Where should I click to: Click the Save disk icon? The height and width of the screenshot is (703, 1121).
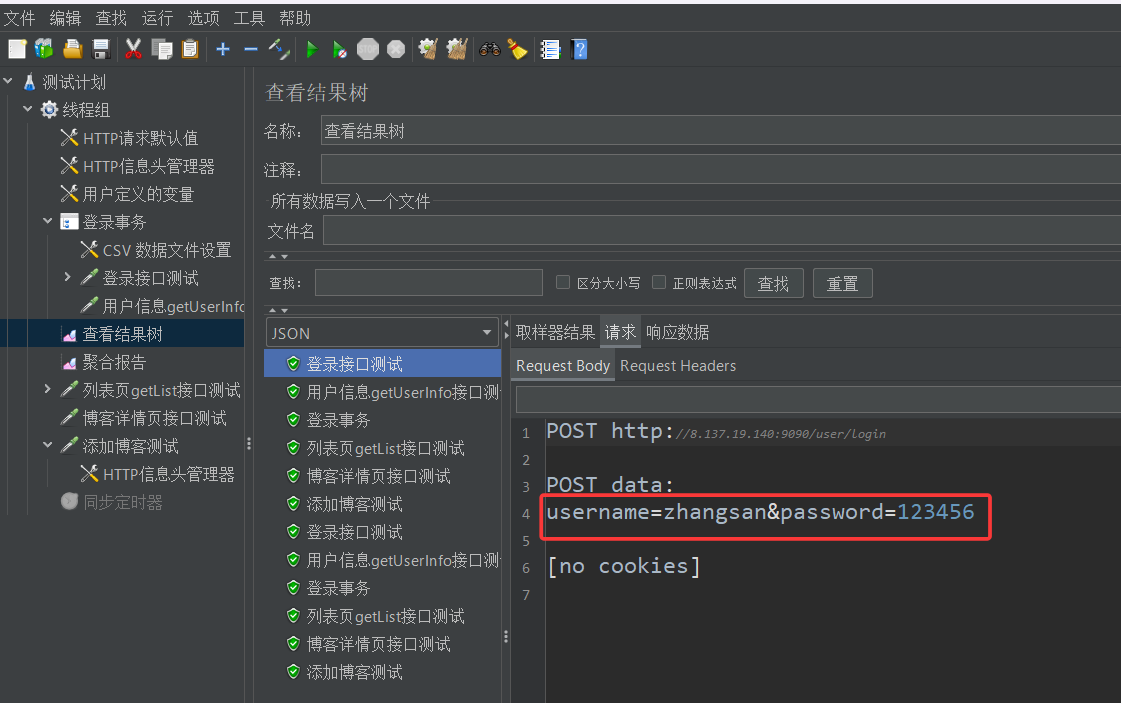101,49
